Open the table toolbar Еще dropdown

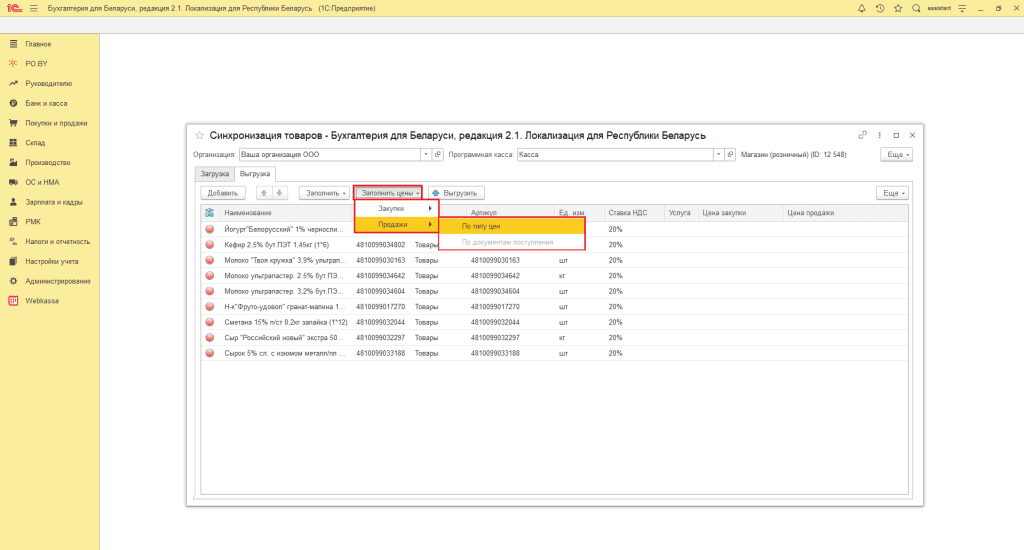coord(893,193)
